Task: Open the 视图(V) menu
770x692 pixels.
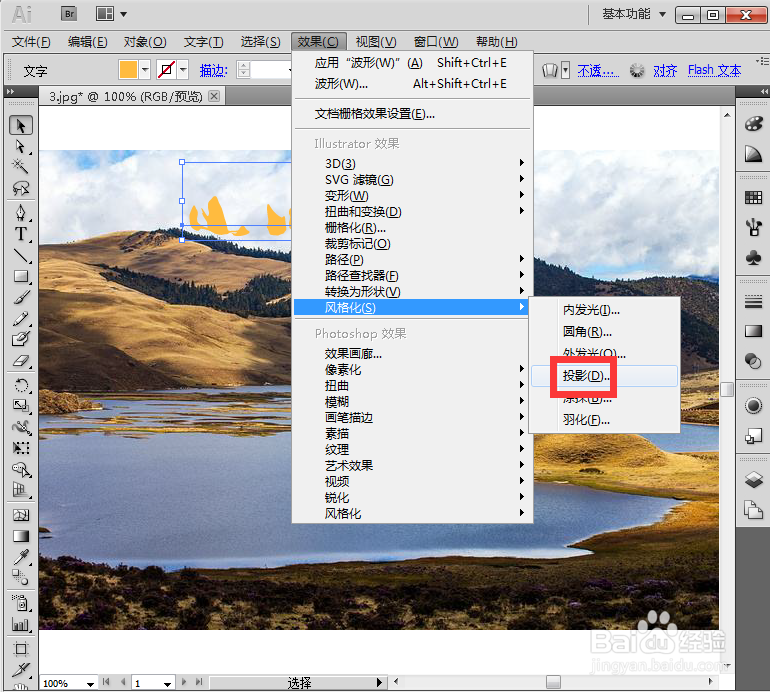Action: point(376,42)
